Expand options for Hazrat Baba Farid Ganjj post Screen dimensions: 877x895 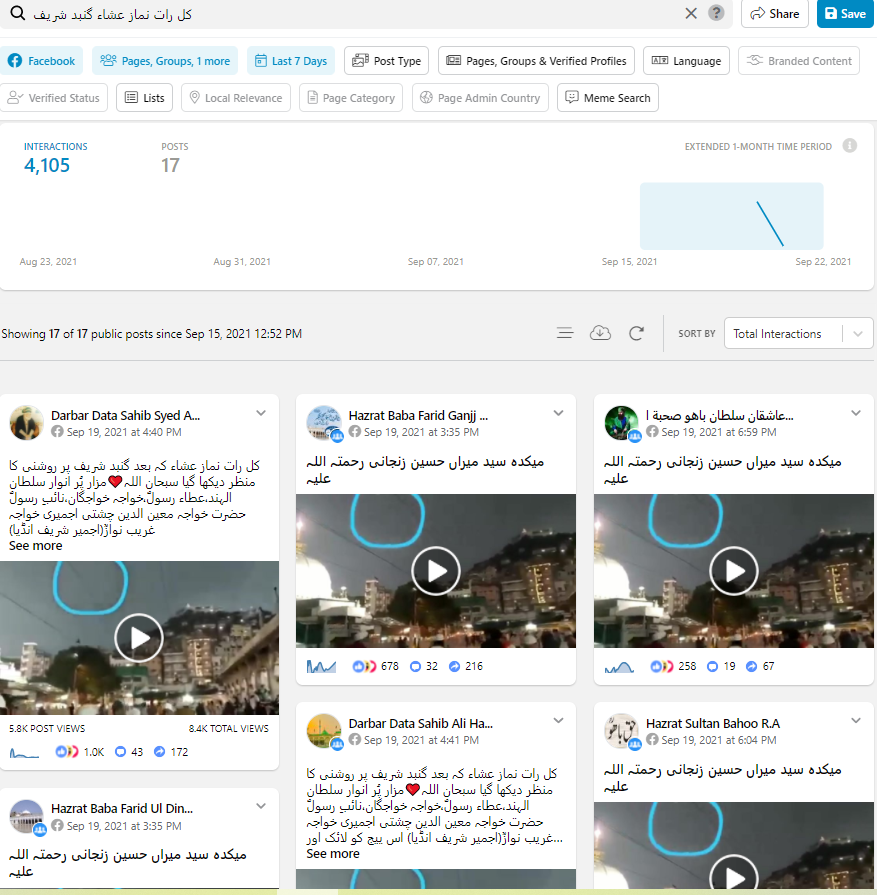pyautogui.click(x=559, y=412)
